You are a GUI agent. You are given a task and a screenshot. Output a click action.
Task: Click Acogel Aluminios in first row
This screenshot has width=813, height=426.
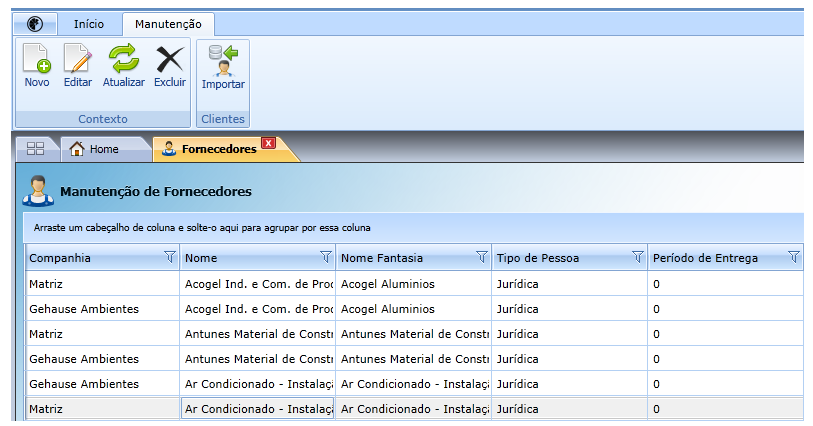pyautogui.click(x=414, y=284)
